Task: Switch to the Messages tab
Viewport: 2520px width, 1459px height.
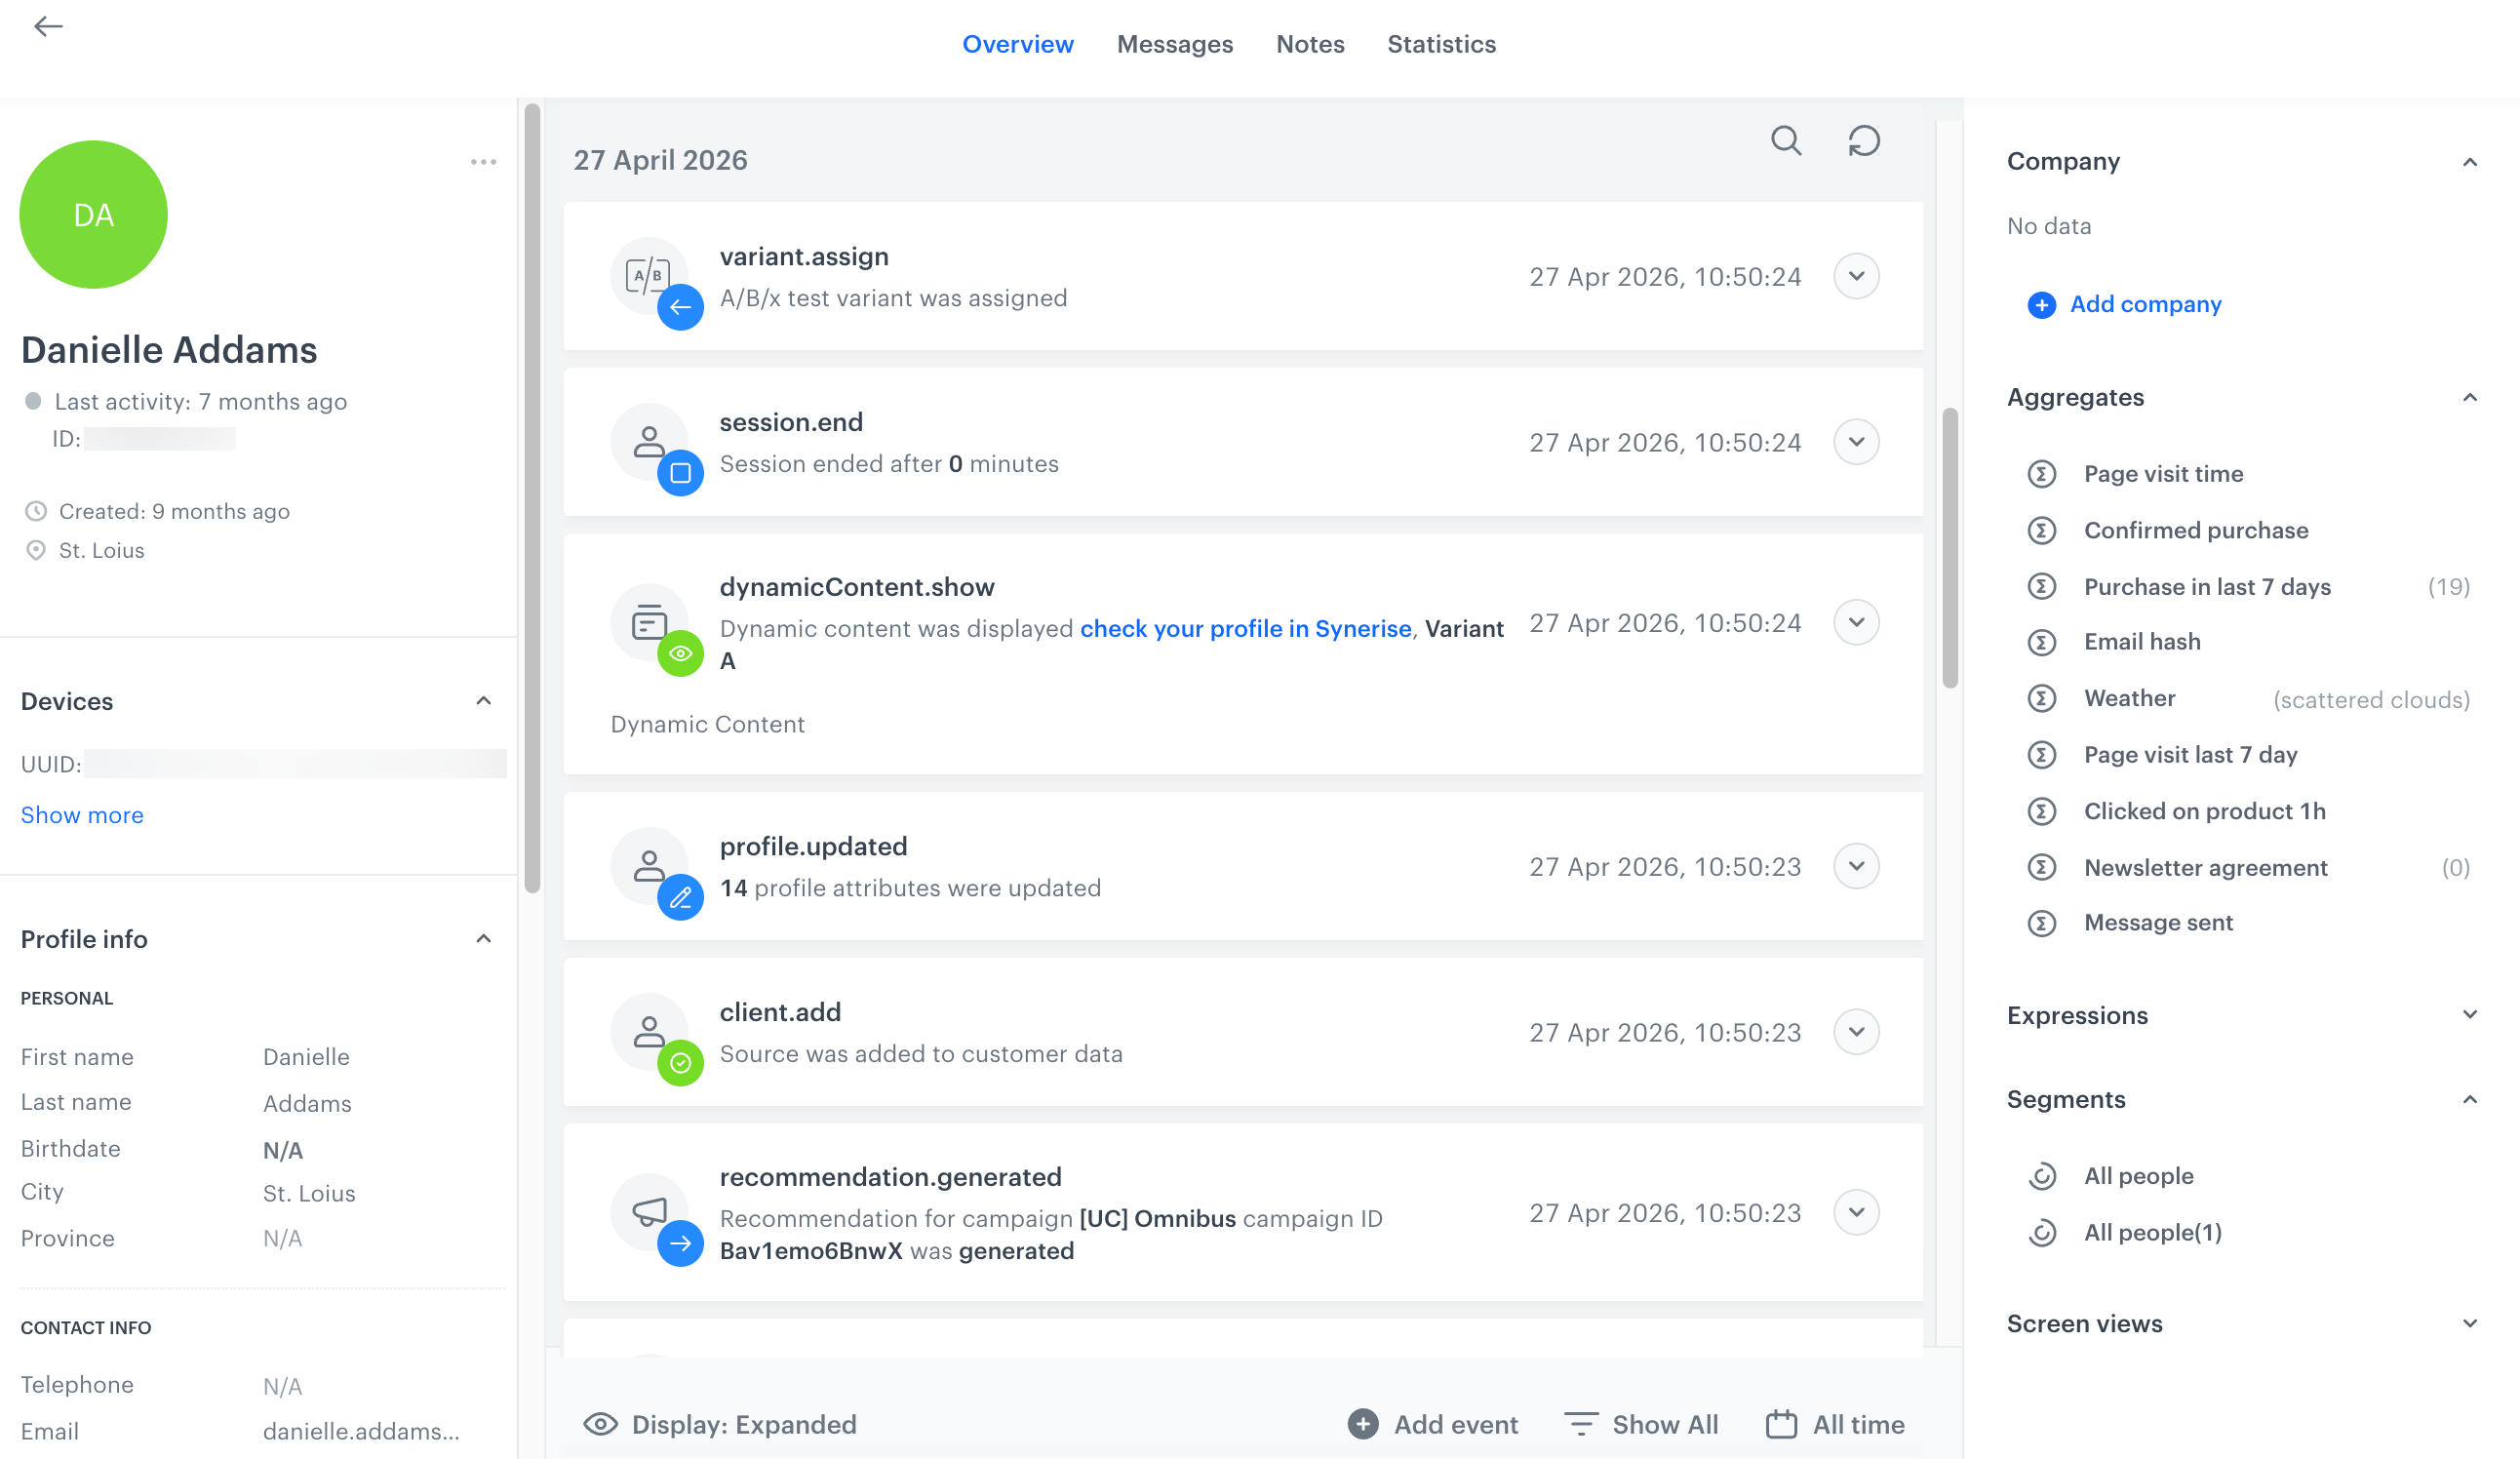Action: click(1174, 44)
